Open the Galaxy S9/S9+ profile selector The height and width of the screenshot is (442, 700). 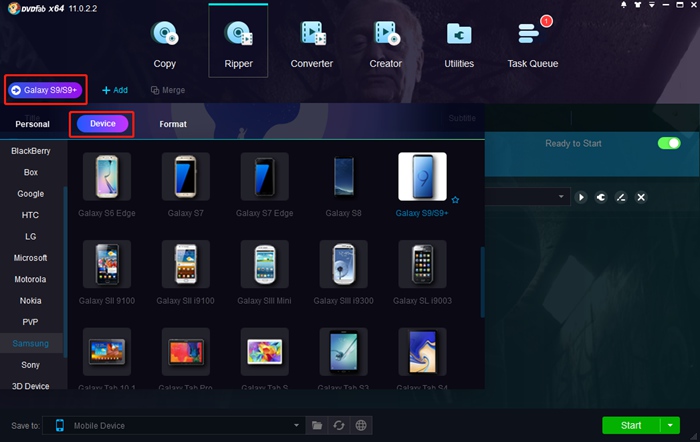click(x=45, y=90)
